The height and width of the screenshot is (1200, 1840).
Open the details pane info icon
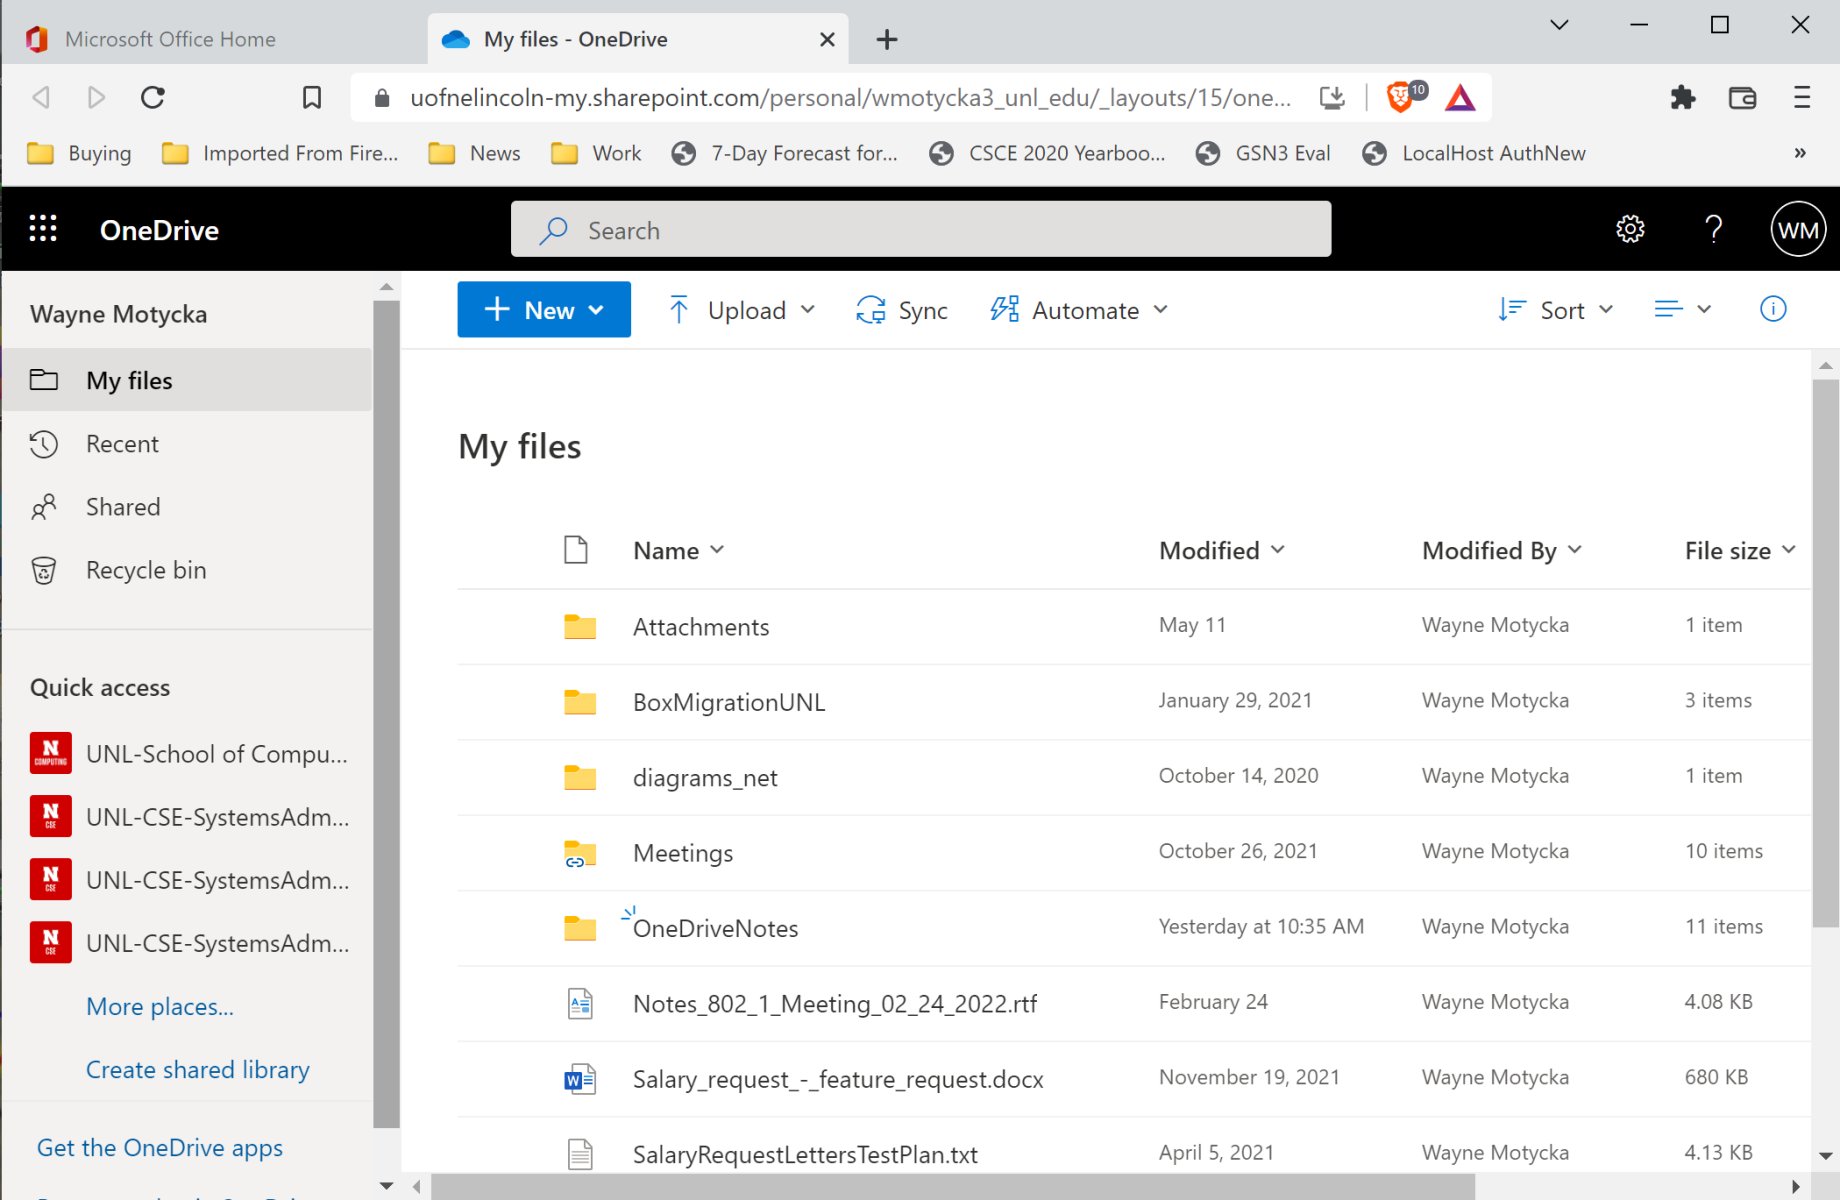pyautogui.click(x=1772, y=309)
